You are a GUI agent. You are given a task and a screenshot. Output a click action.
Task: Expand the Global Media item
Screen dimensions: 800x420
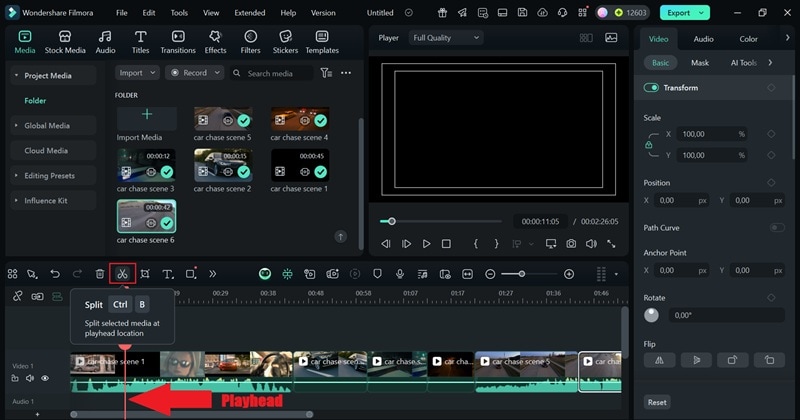[16, 126]
